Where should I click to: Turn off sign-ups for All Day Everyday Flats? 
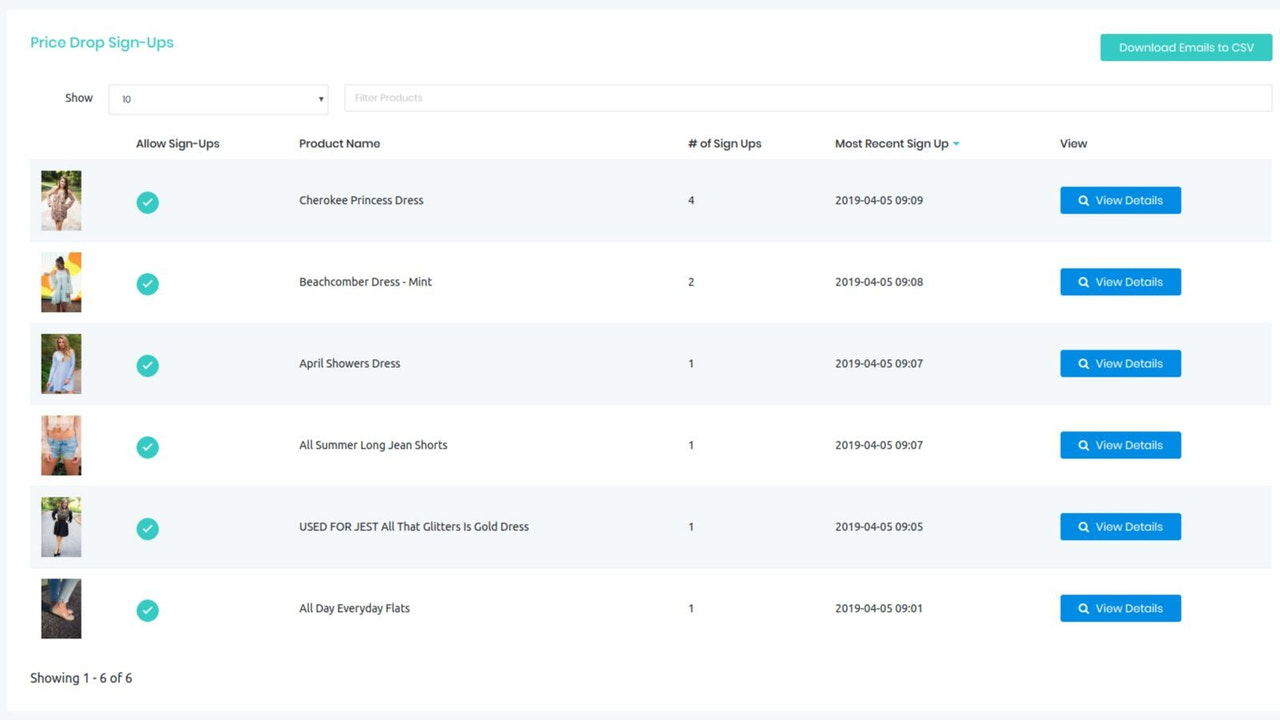click(x=147, y=610)
